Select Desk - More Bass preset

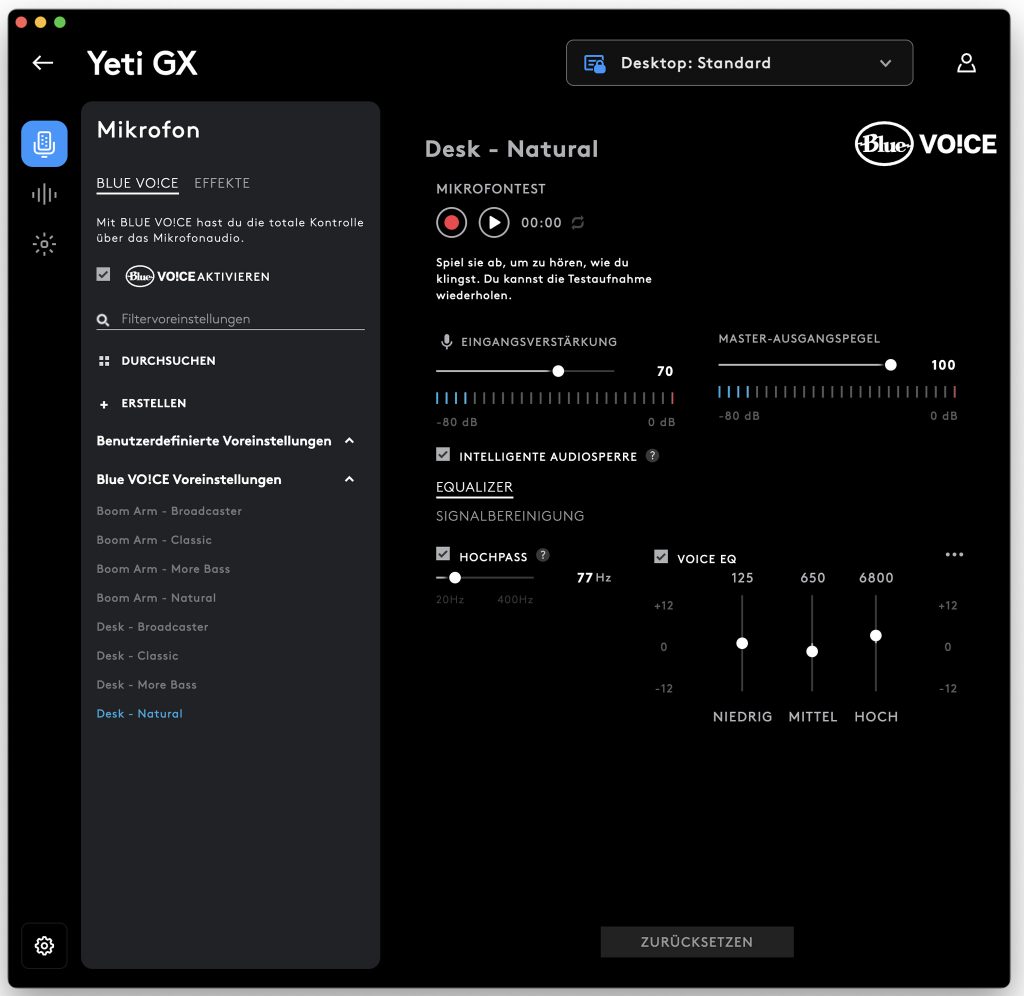[x=146, y=684]
